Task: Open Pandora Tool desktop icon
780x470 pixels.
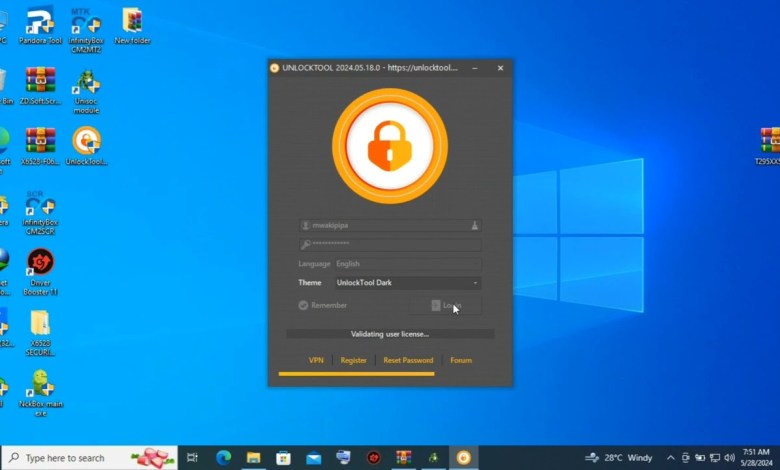Action: [x=40, y=21]
